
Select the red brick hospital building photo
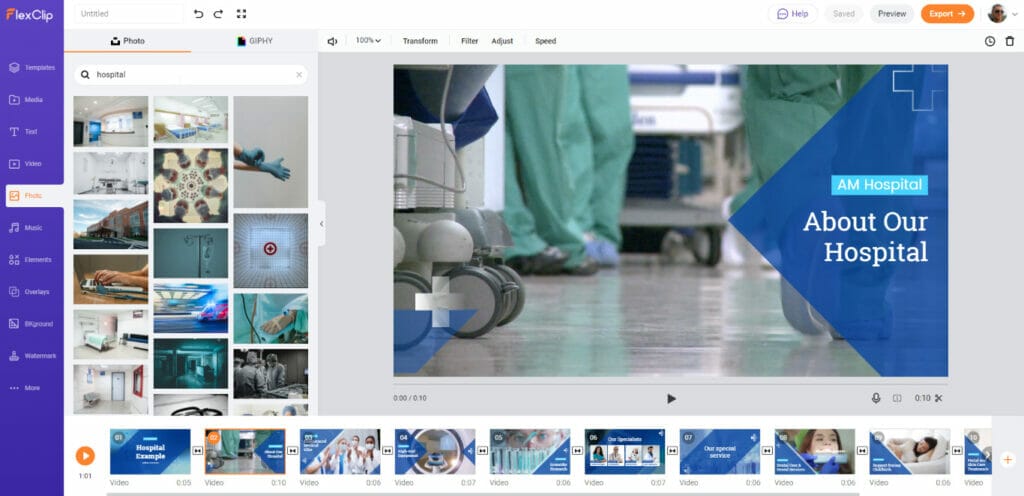[111, 225]
